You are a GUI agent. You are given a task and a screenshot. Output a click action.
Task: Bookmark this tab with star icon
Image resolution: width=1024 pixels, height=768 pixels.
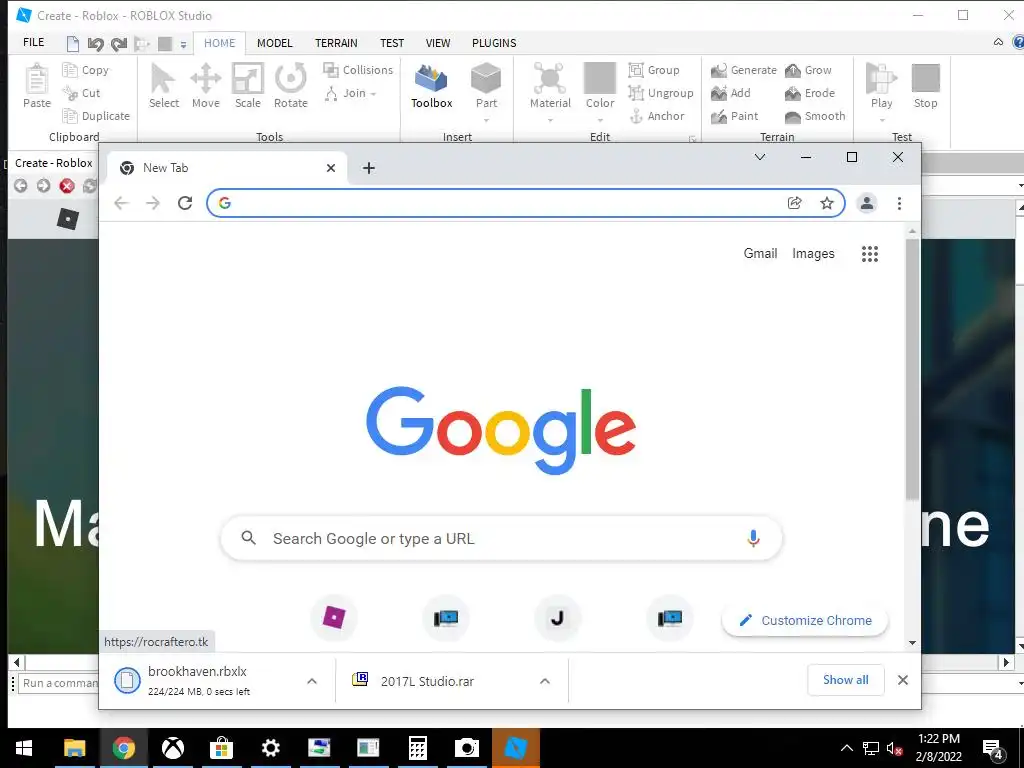(x=827, y=203)
